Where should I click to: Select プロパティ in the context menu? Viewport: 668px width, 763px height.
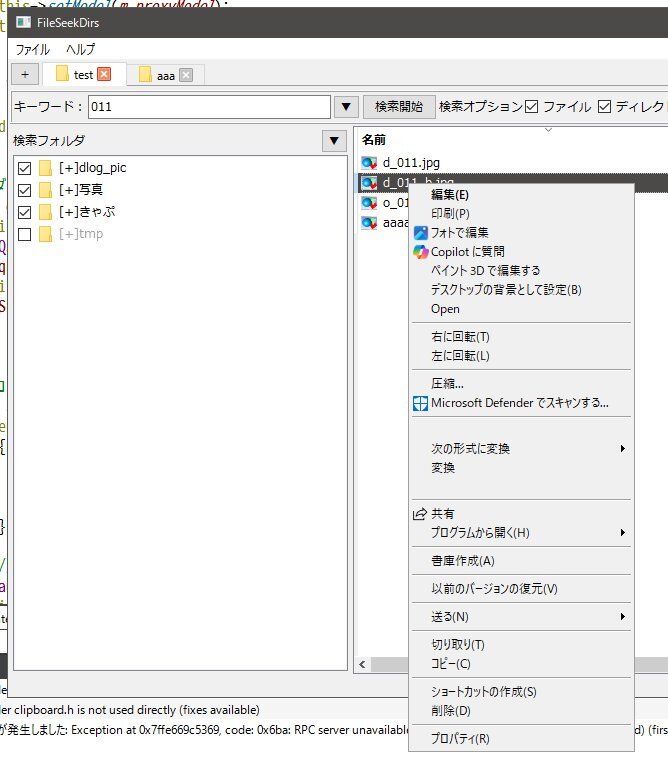tap(460, 739)
